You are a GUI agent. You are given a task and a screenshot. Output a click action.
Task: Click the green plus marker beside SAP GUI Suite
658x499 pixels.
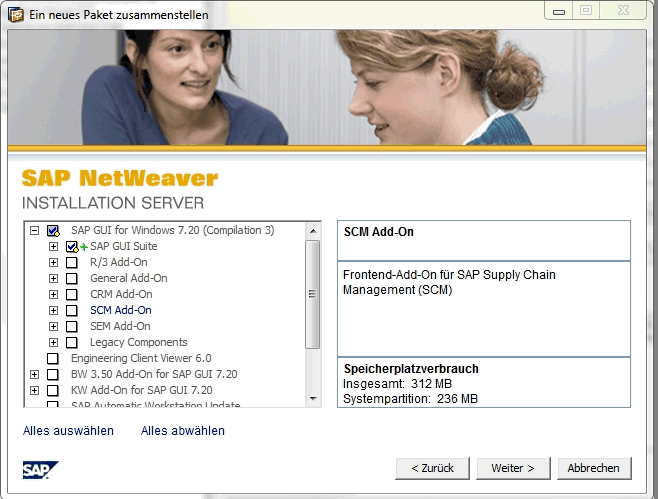pyautogui.click(x=84, y=247)
